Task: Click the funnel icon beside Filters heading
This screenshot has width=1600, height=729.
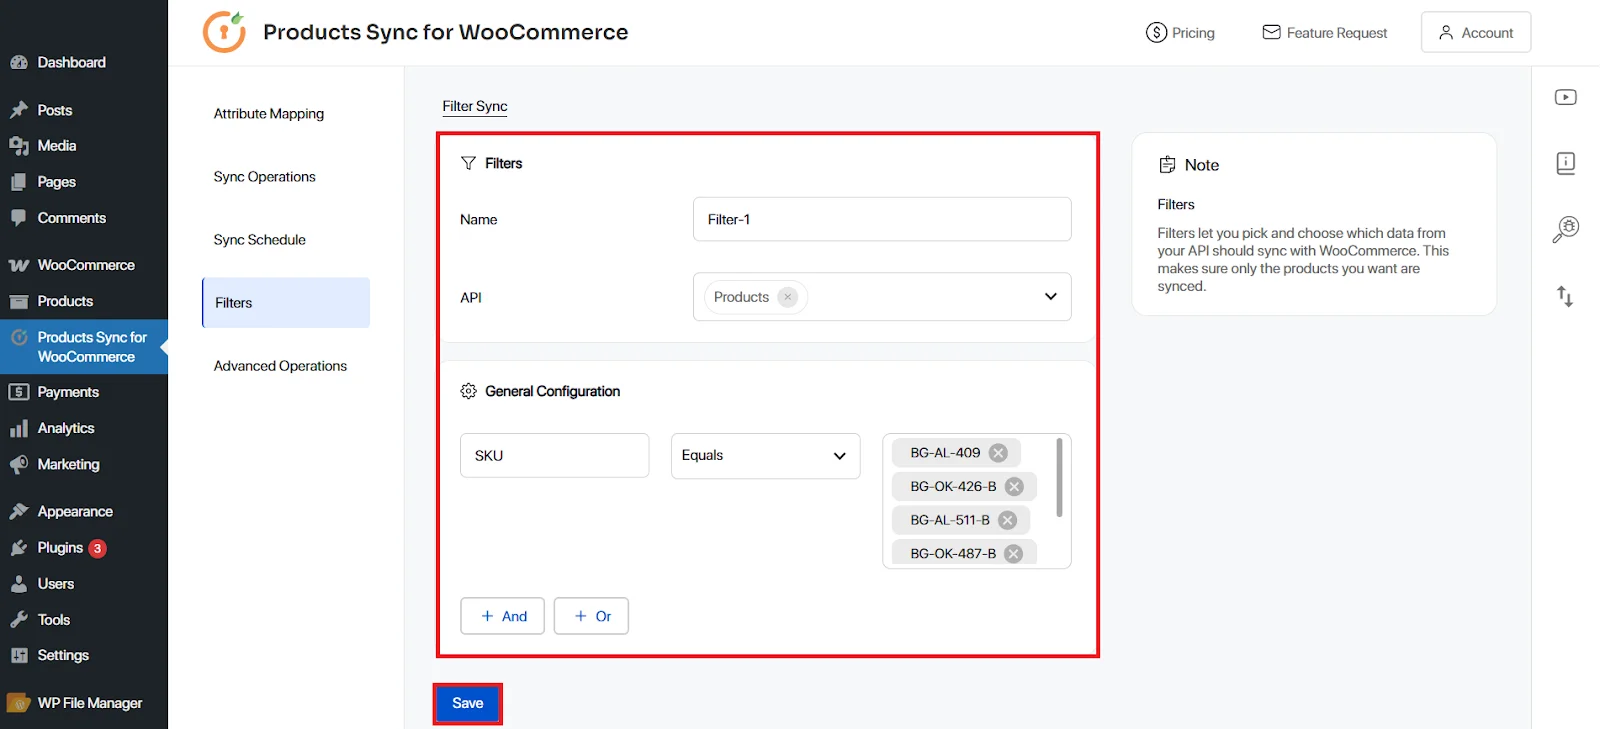Action: [468, 163]
